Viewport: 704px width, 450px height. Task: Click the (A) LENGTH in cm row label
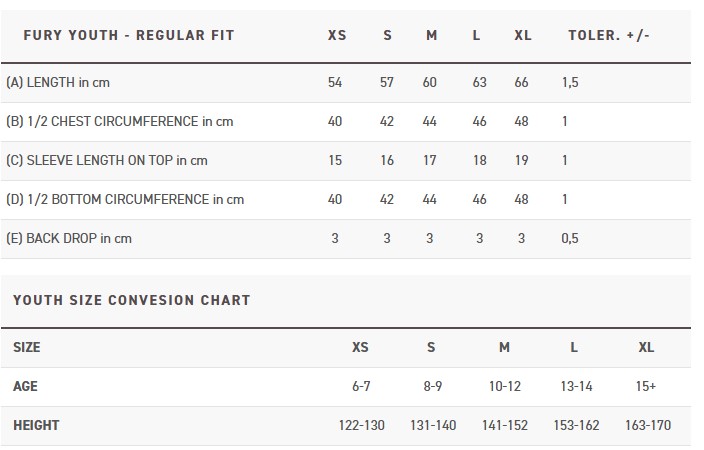(58, 83)
